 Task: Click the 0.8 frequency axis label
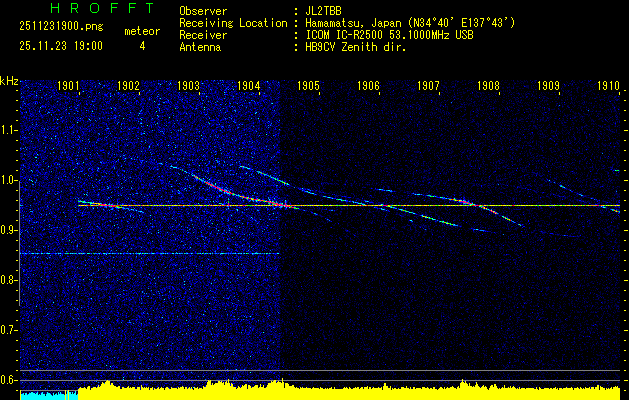9,280
